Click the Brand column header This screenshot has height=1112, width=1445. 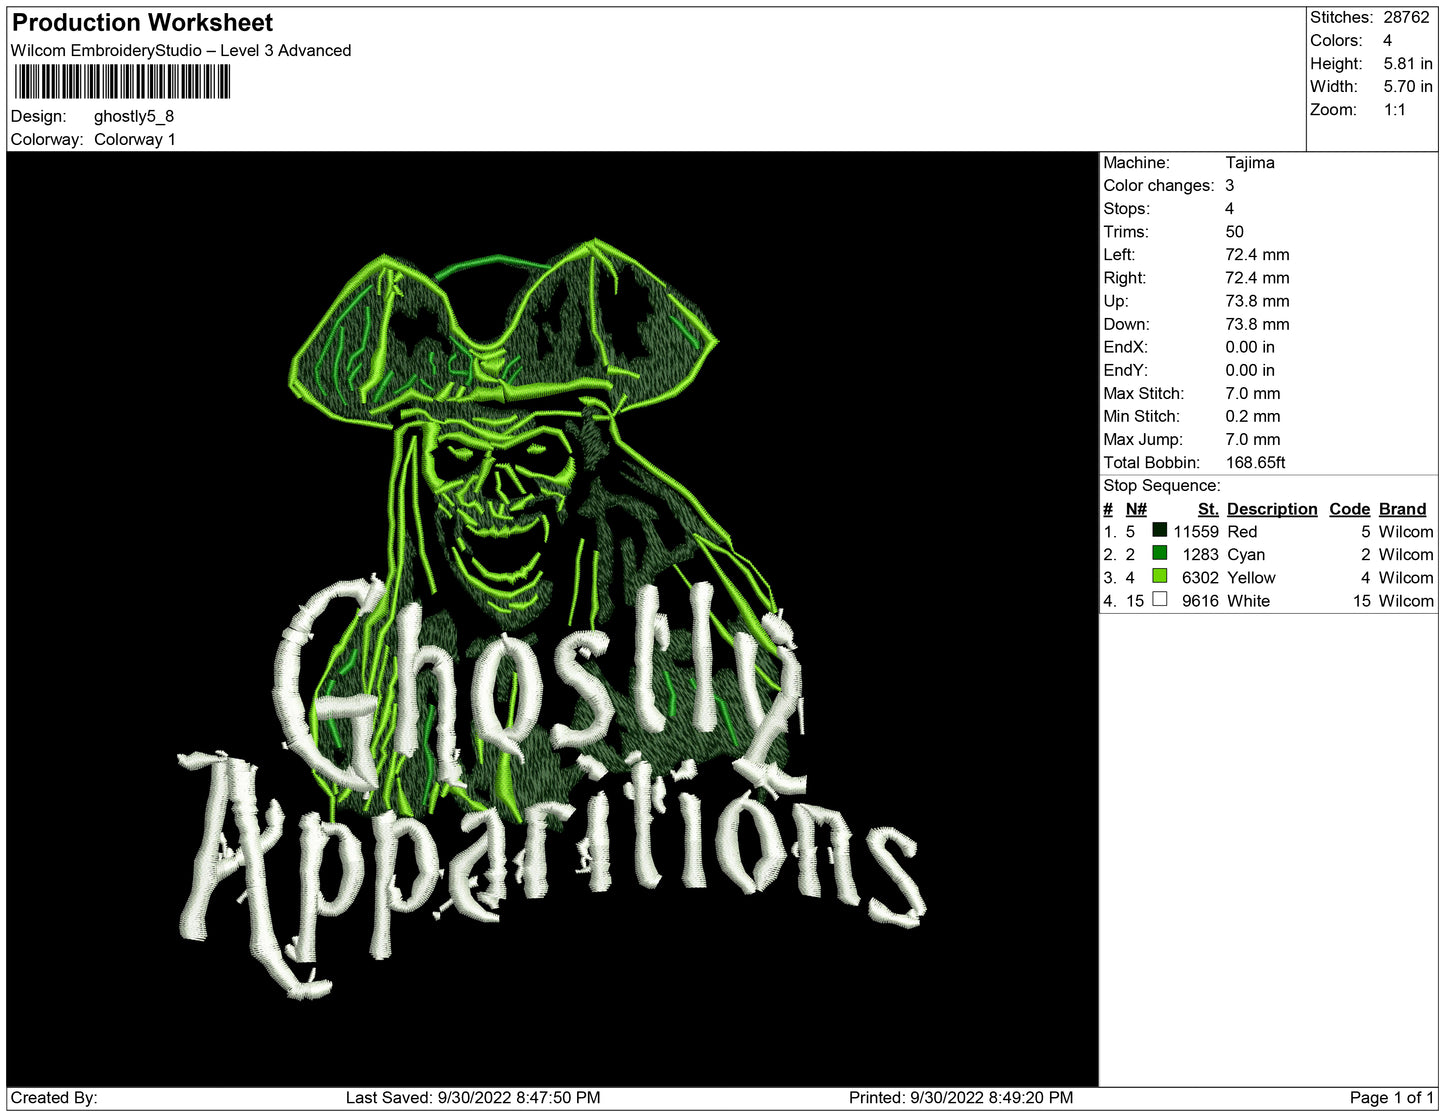click(1402, 509)
